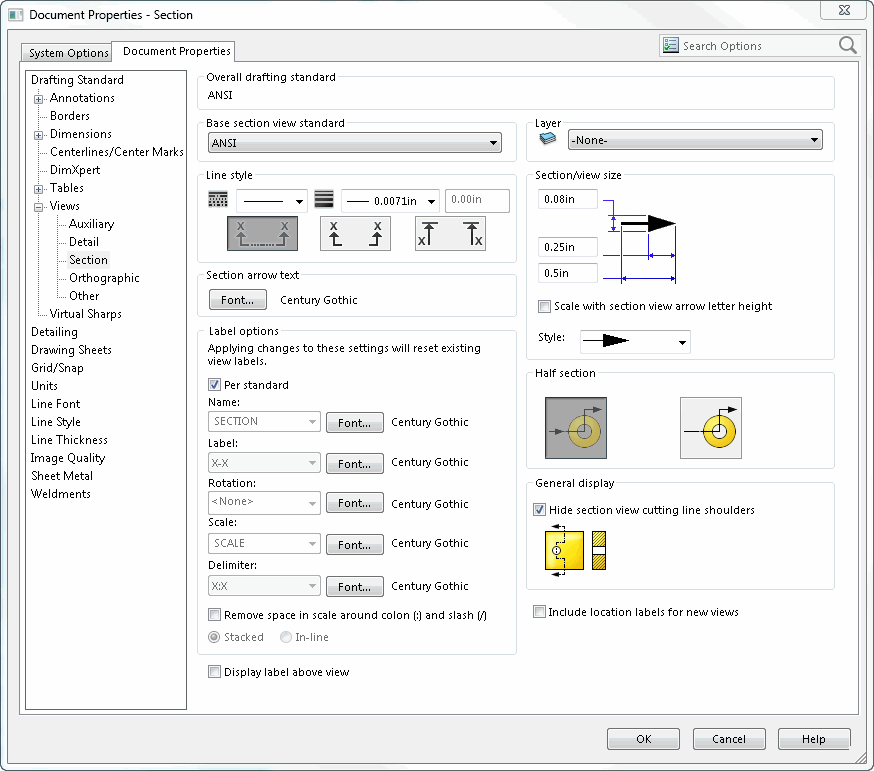Image resolution: width=874 pixels, height=771 pixels.
Task: Toggle Per standard checkbox
Action: pyautogui.click(x=214, y=385)
